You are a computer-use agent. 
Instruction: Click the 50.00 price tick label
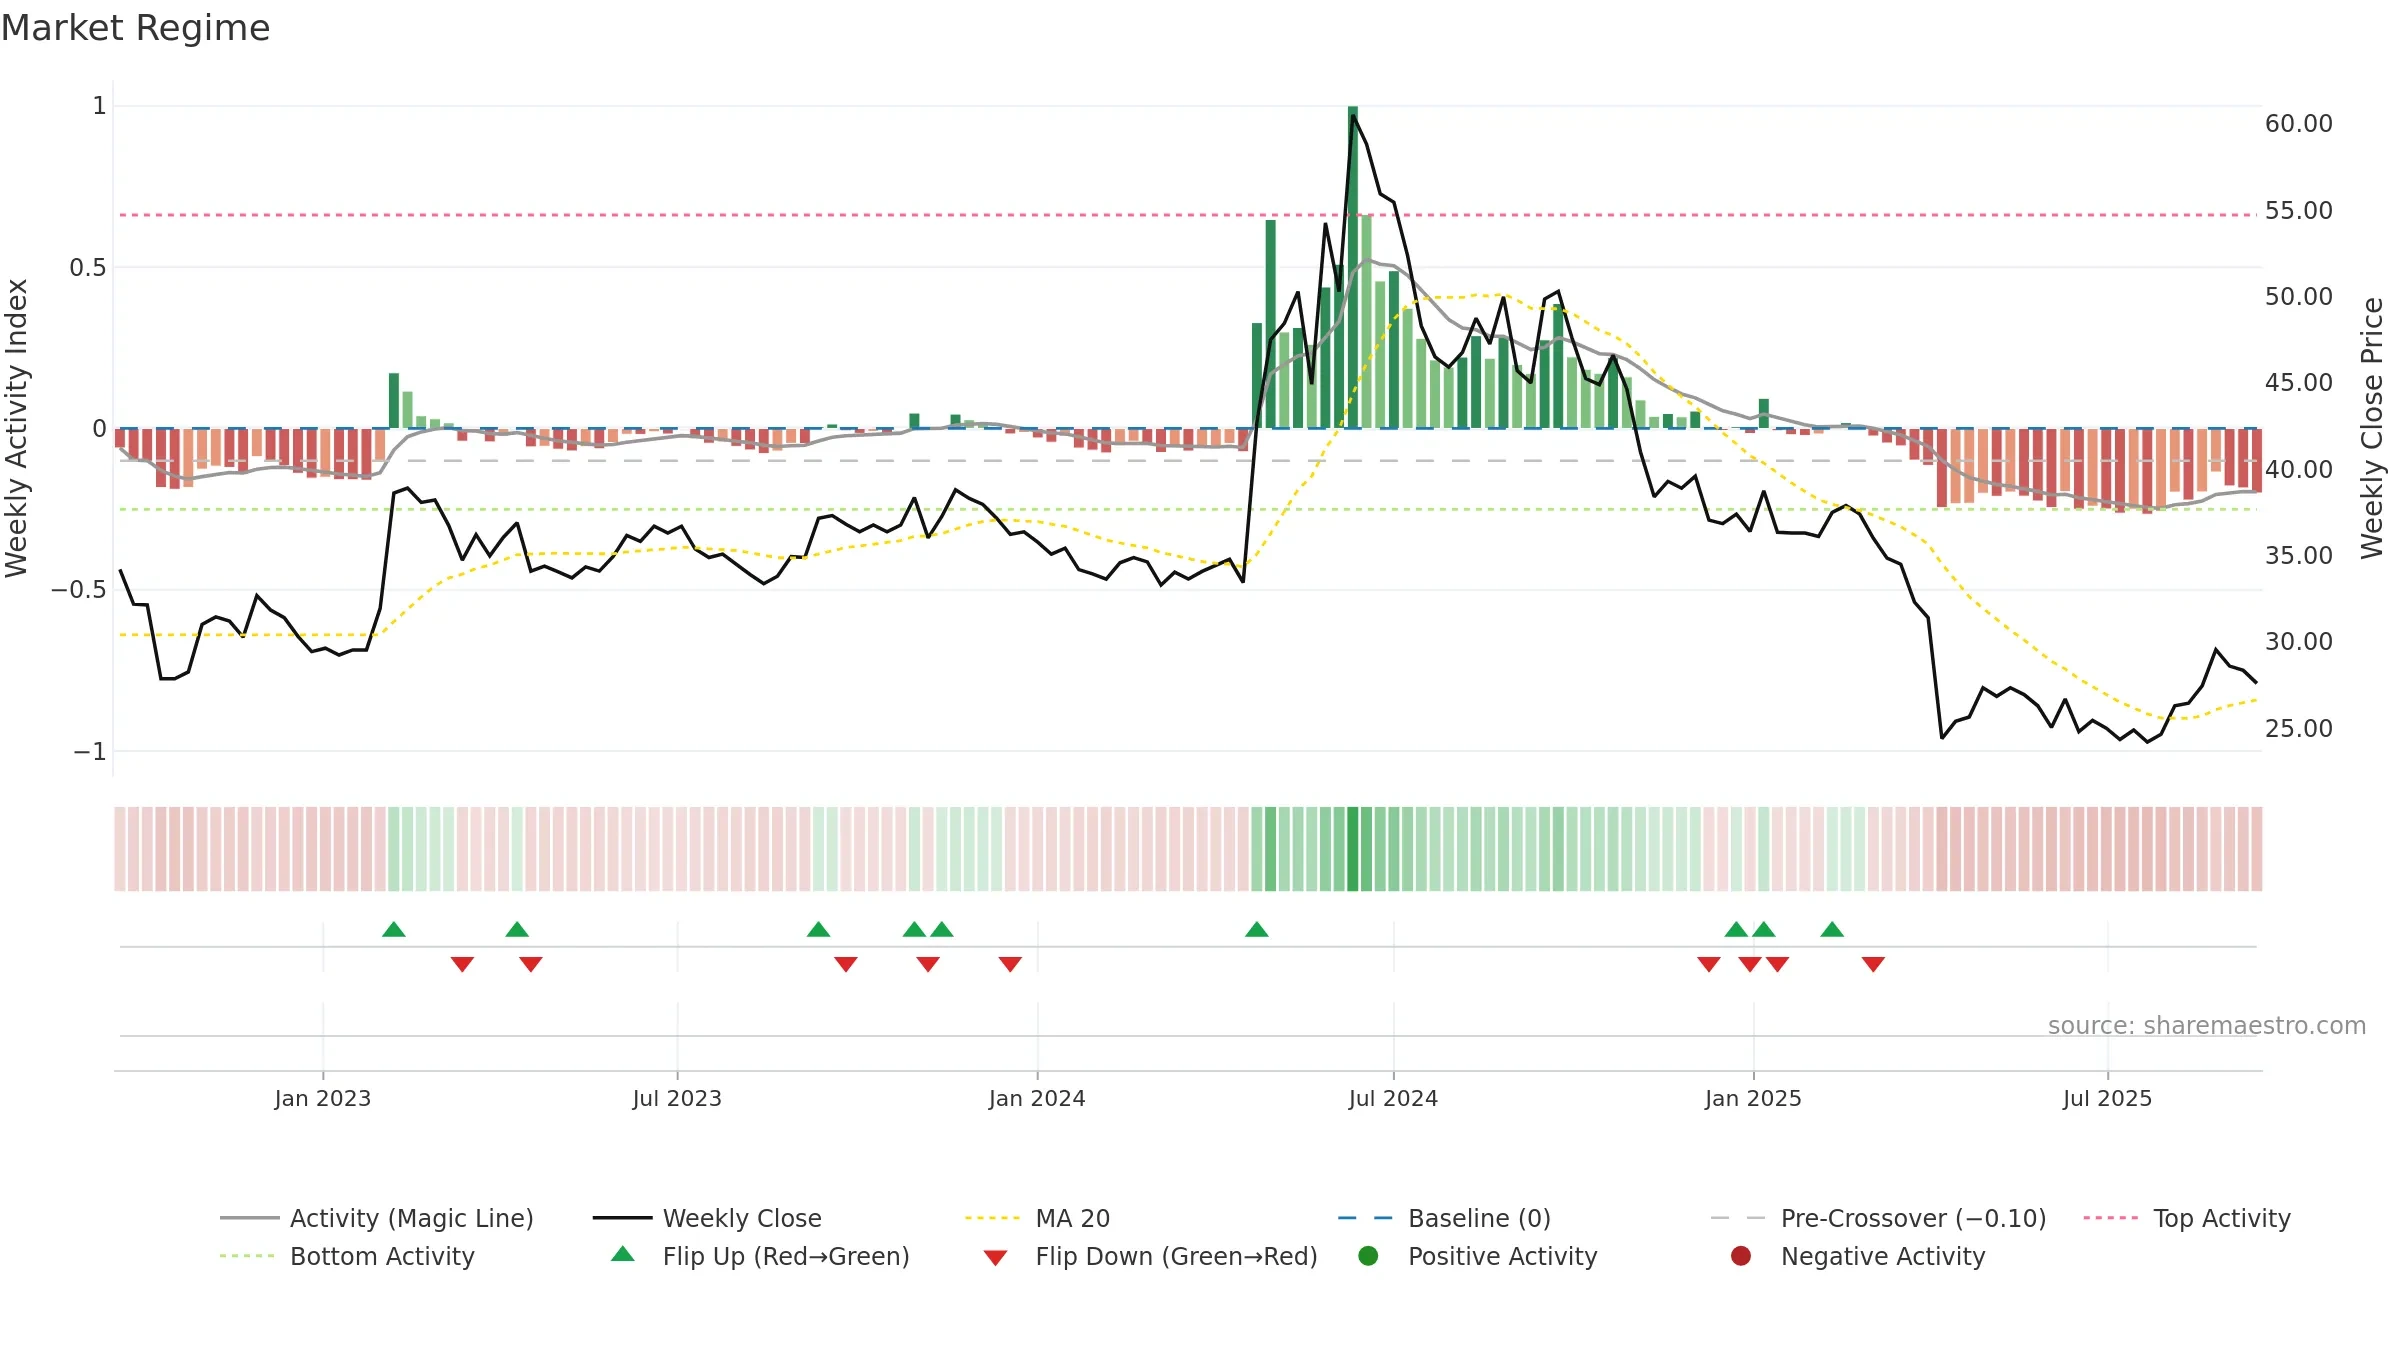[2299, 297]
